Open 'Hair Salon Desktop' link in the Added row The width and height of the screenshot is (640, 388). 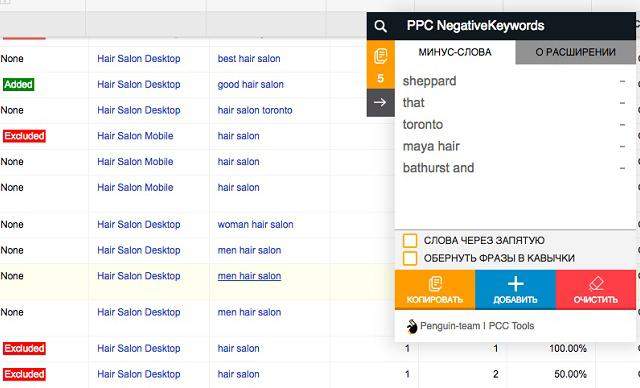click(139, 84)
